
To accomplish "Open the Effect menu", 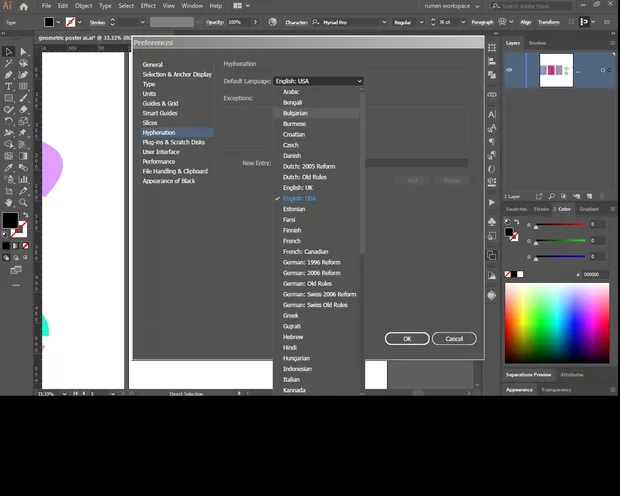I will coord(148,6).
